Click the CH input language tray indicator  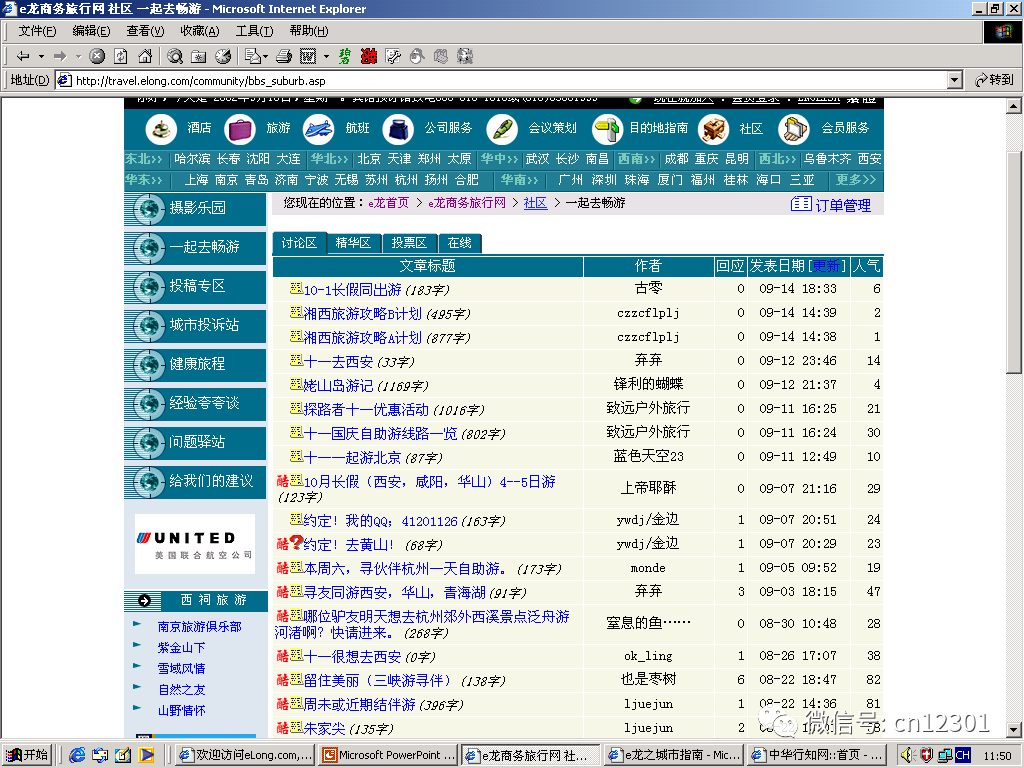pyautogui.click(x=963, y=755)
